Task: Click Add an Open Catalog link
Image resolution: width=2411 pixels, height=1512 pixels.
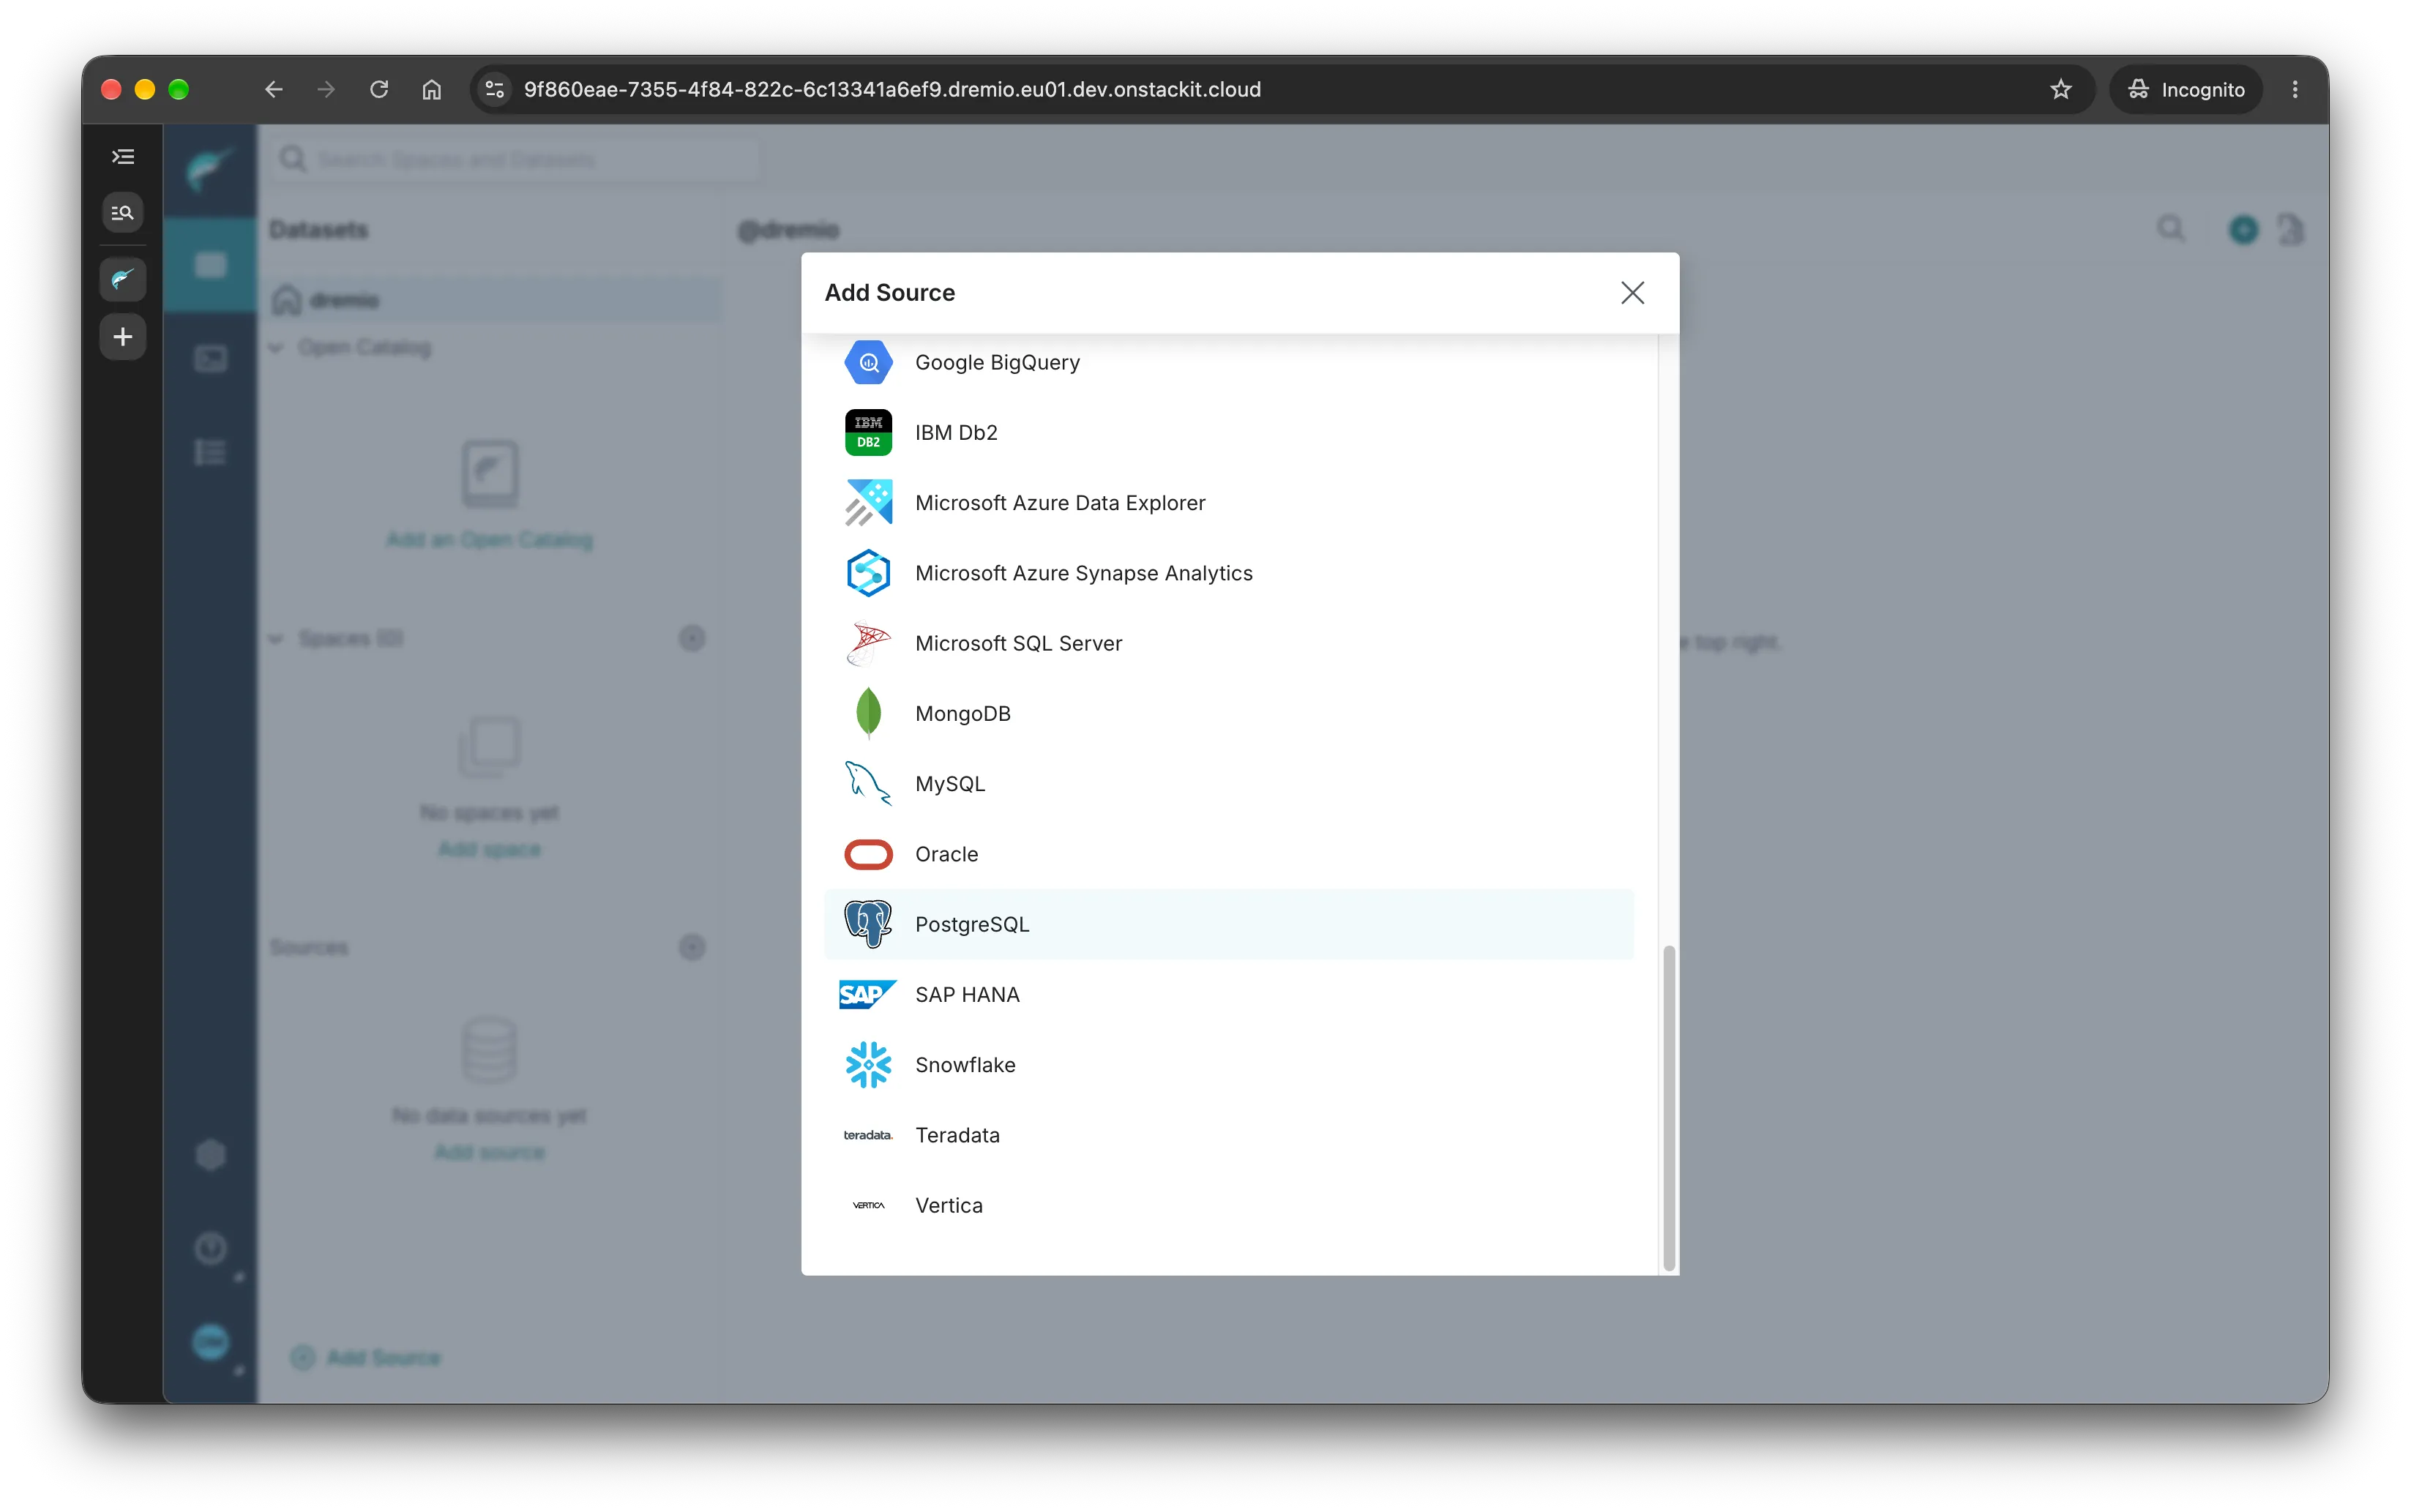Action: tap(489, 539)
